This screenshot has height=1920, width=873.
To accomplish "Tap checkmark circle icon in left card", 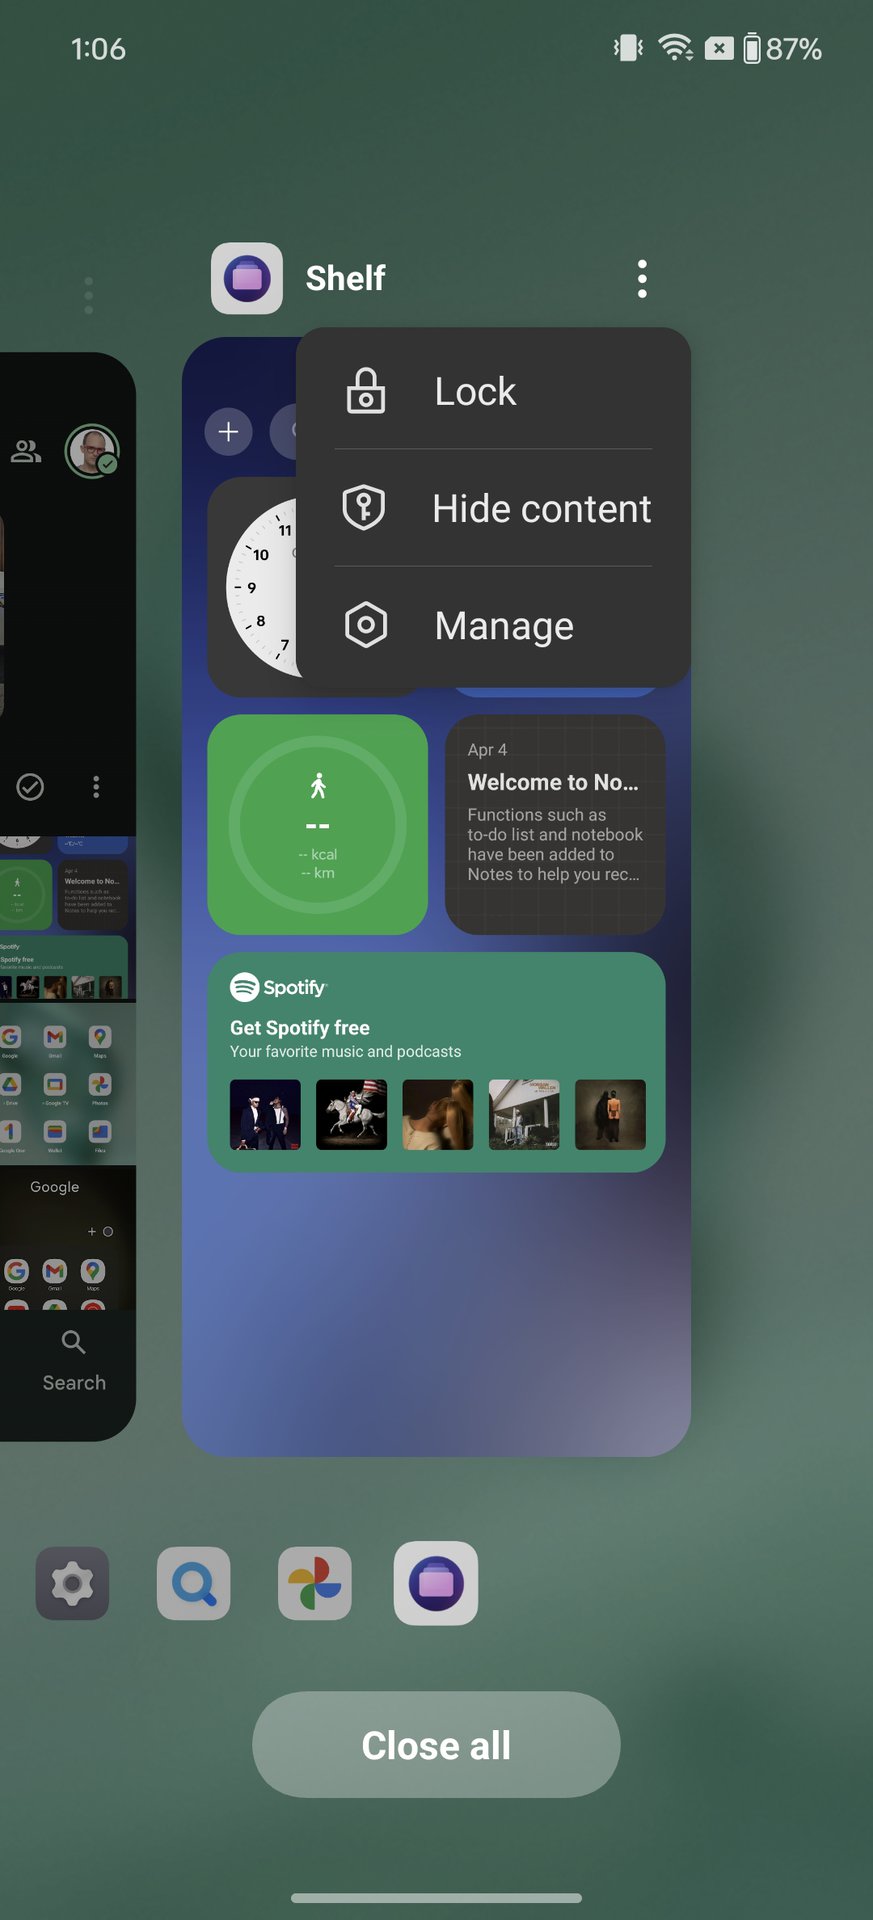I will click(30, 787).
